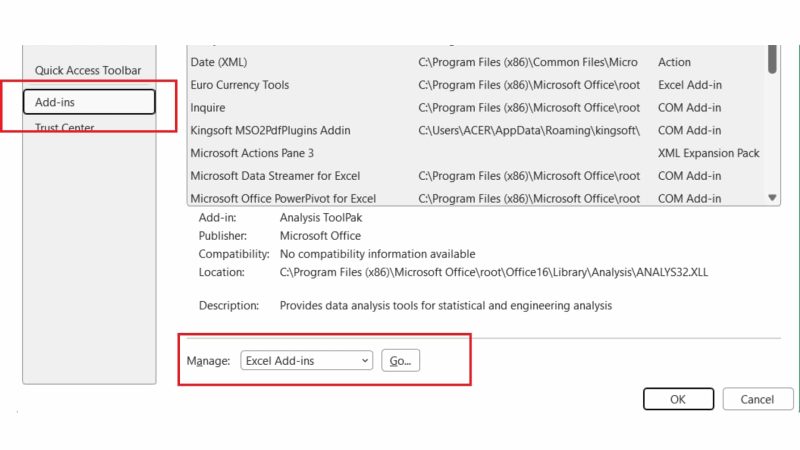Screen dimensions: 800x450
Task: Click the ANALYS32.XLL location path
Action: (x=494, y=272)
